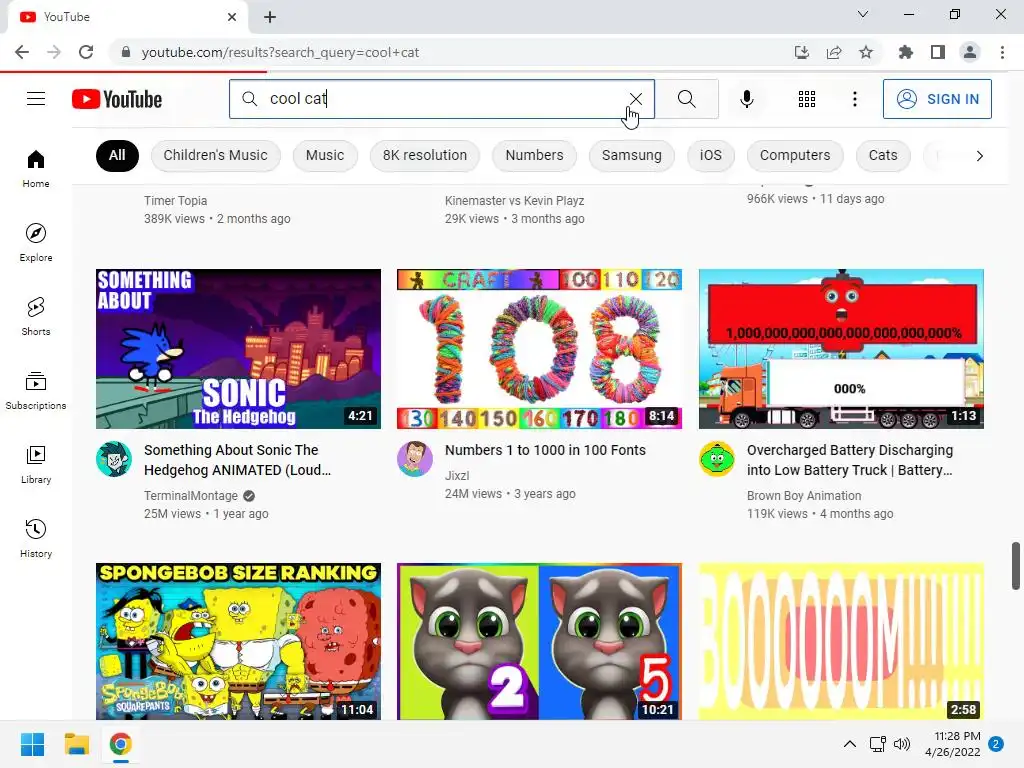Clear the search box with the X

tap(635, 99)
